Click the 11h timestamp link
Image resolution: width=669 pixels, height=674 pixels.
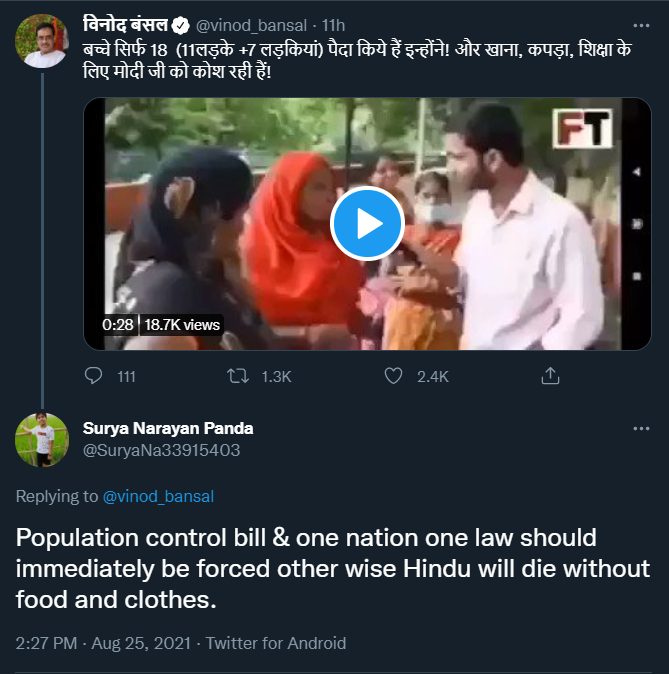click(x=333, y=26)
